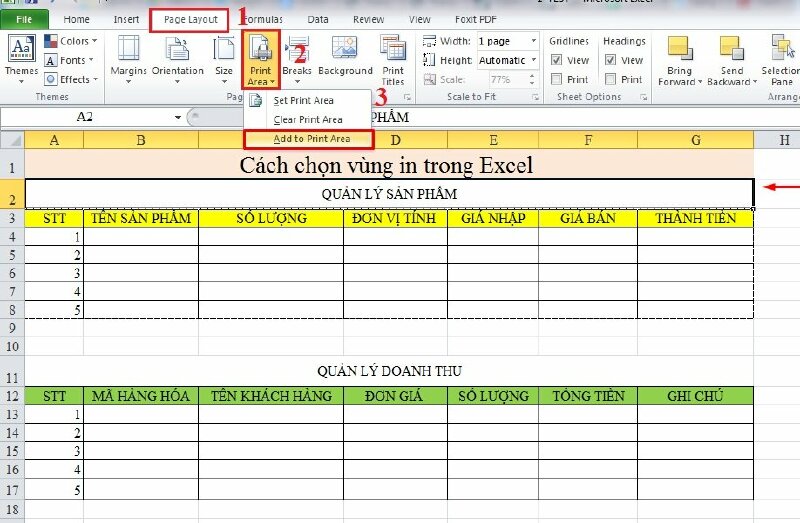Viewport: 800px width, 523px height.
Task: Open Scale to Fit dialog launcher
Action: coord(535,96)
